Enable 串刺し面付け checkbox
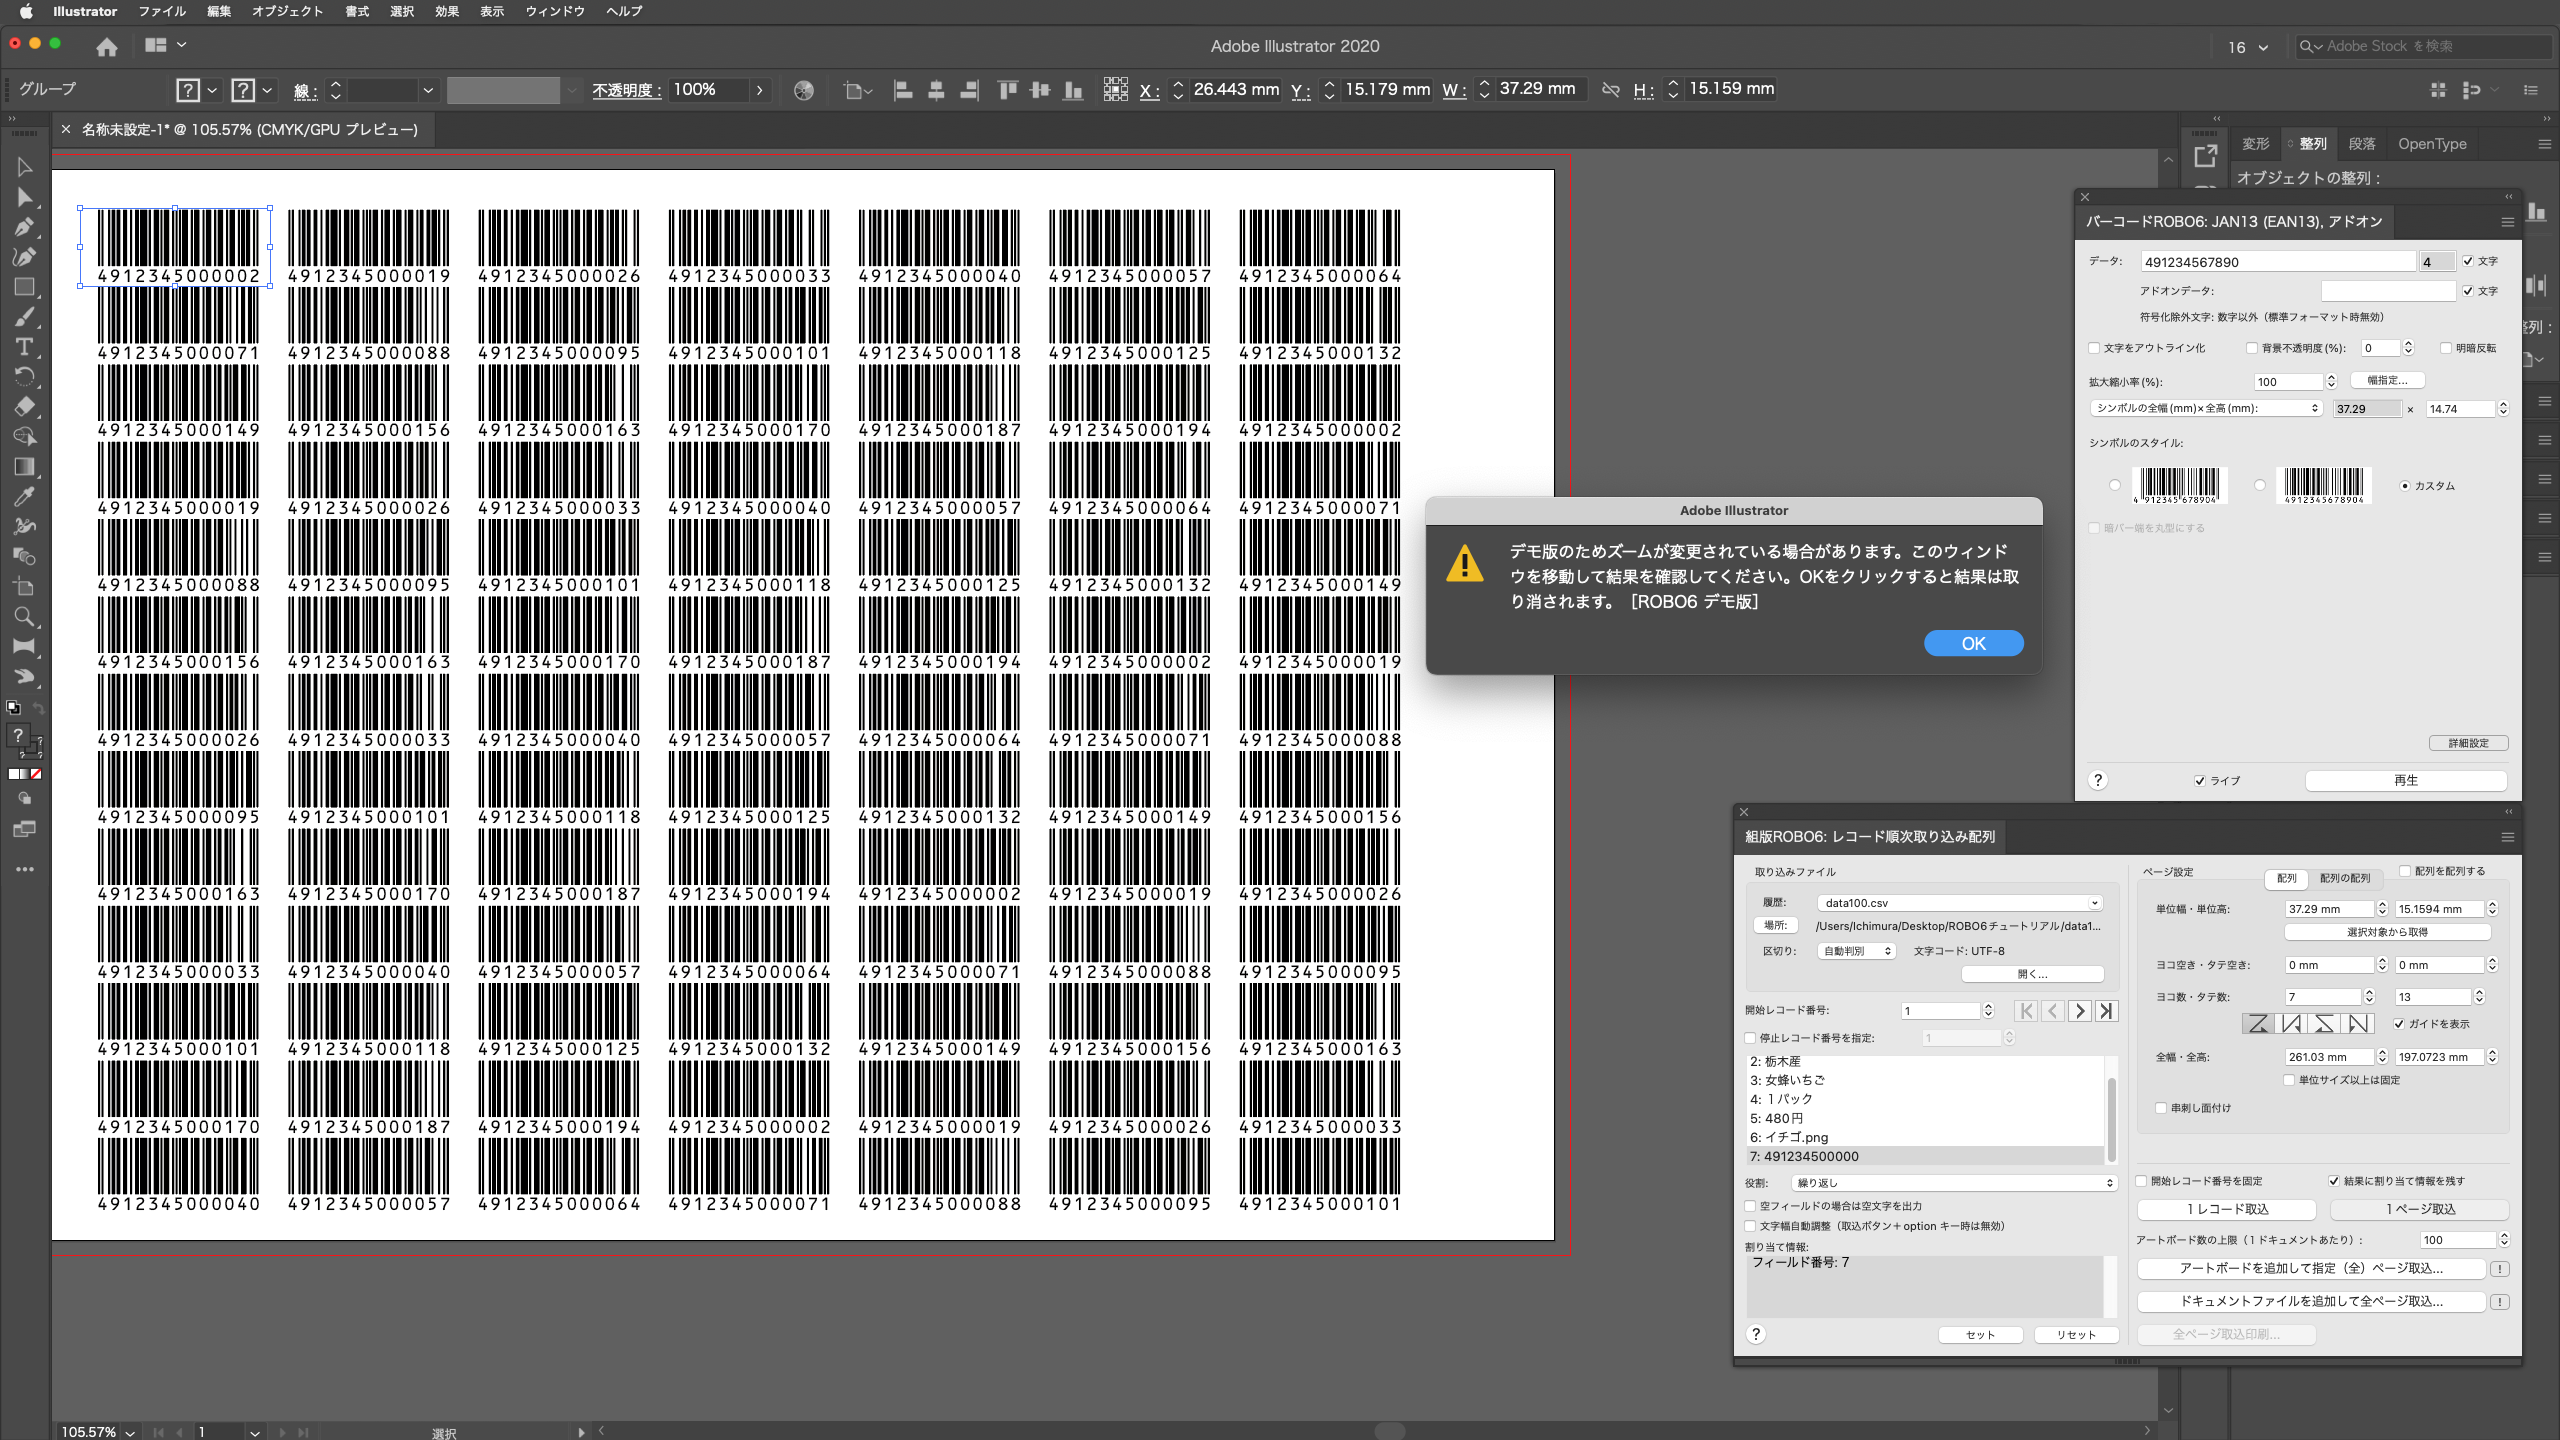The height and width of the screenshot is (1440, 2560). pyautogui.click(x=2161, y=1108)
